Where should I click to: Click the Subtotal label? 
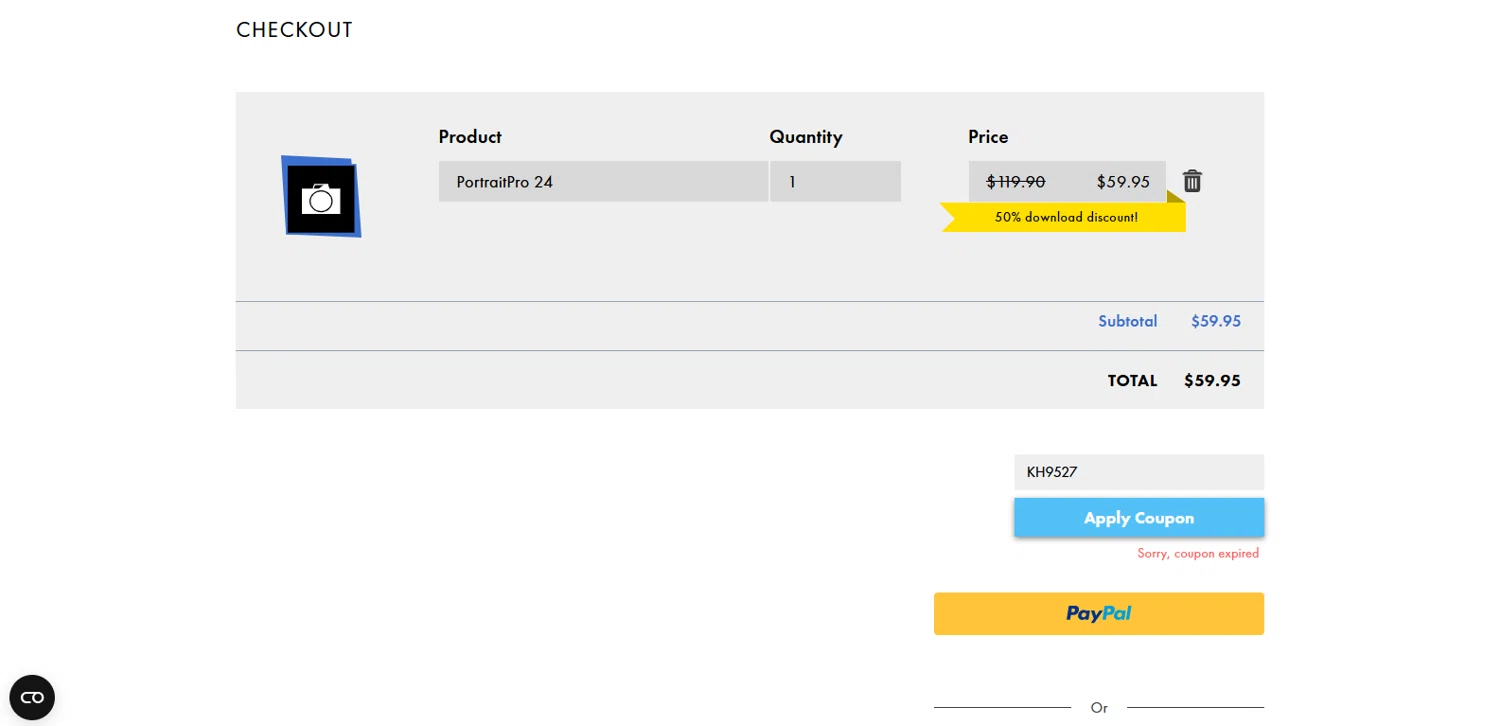pyautogui.click(x=1127, y=321)
